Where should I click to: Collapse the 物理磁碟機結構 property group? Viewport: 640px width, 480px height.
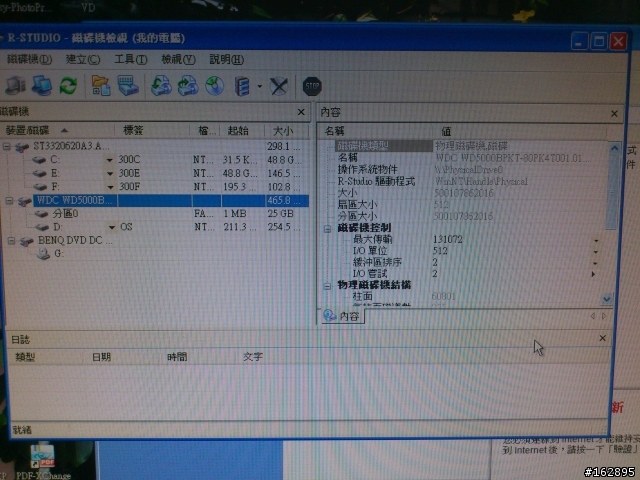pos(327,286)
